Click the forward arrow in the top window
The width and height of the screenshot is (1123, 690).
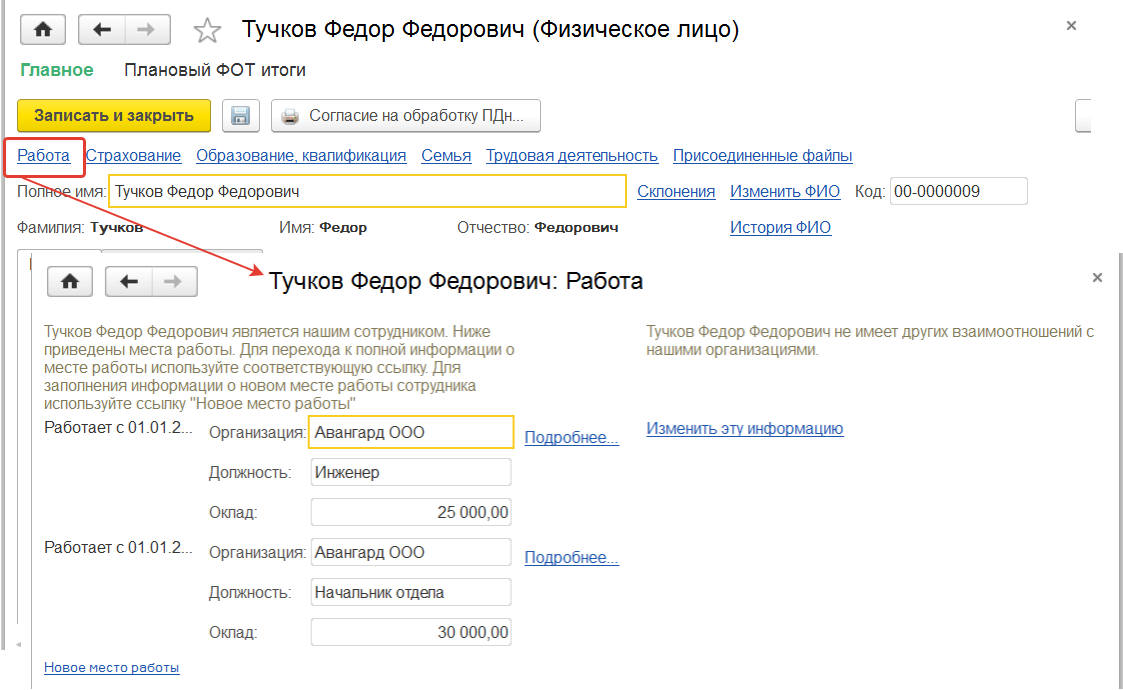pyautogui.click(x=146, y=30)
